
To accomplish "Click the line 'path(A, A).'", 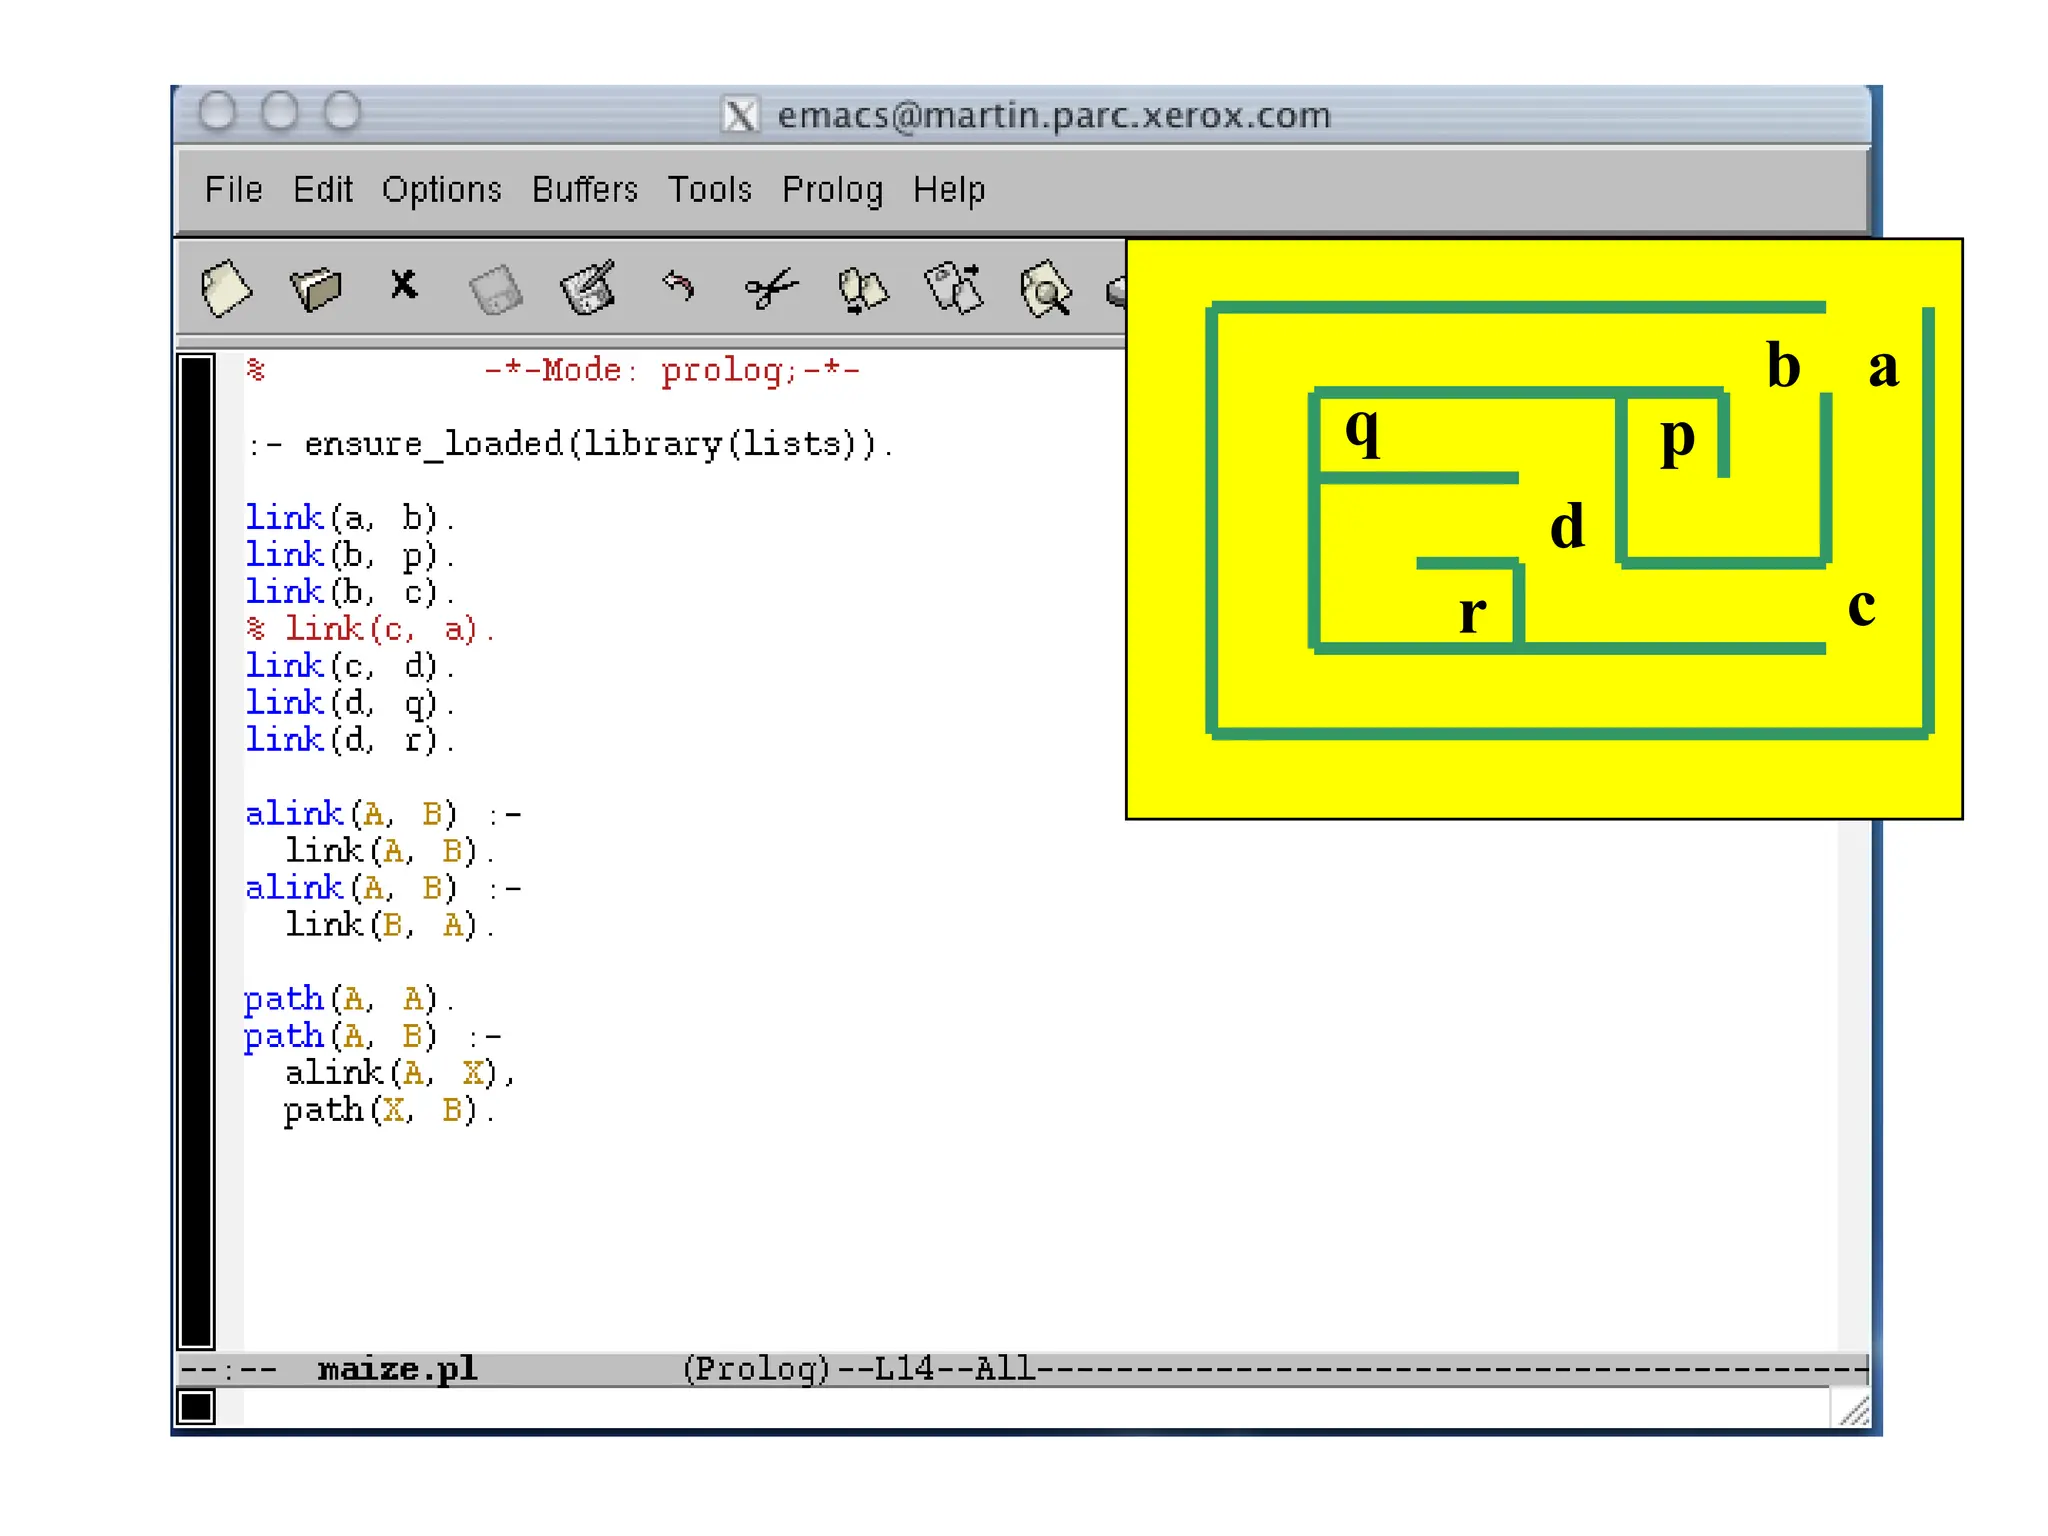I will pos(350,999).
